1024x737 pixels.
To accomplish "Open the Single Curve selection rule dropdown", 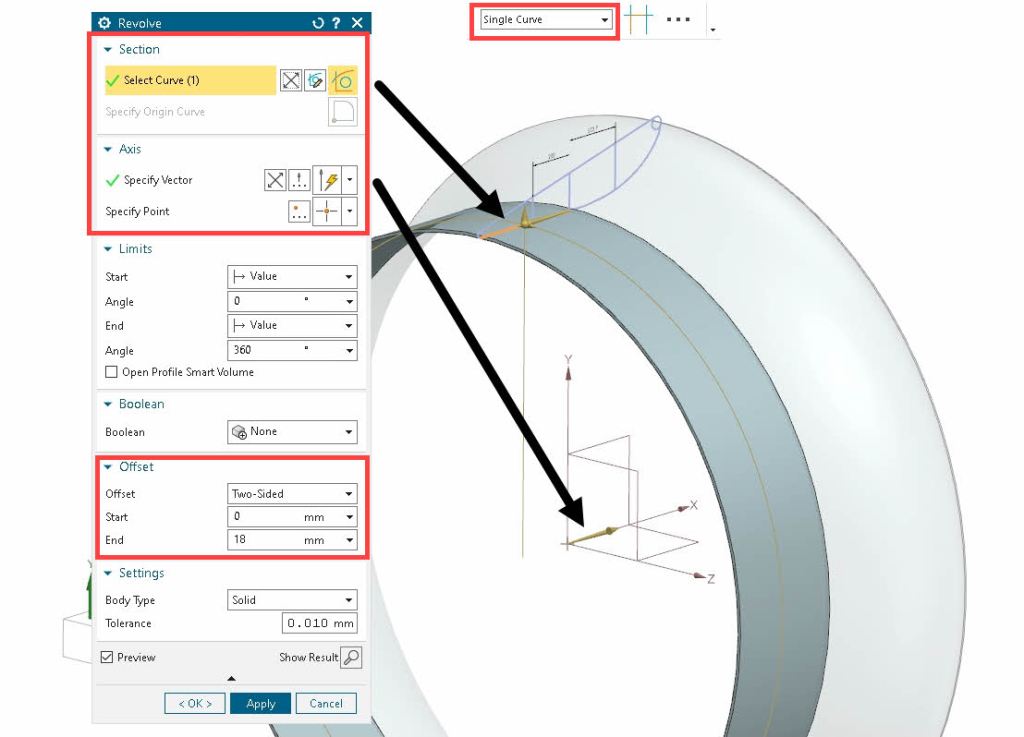I will click(x=546, y=20).
